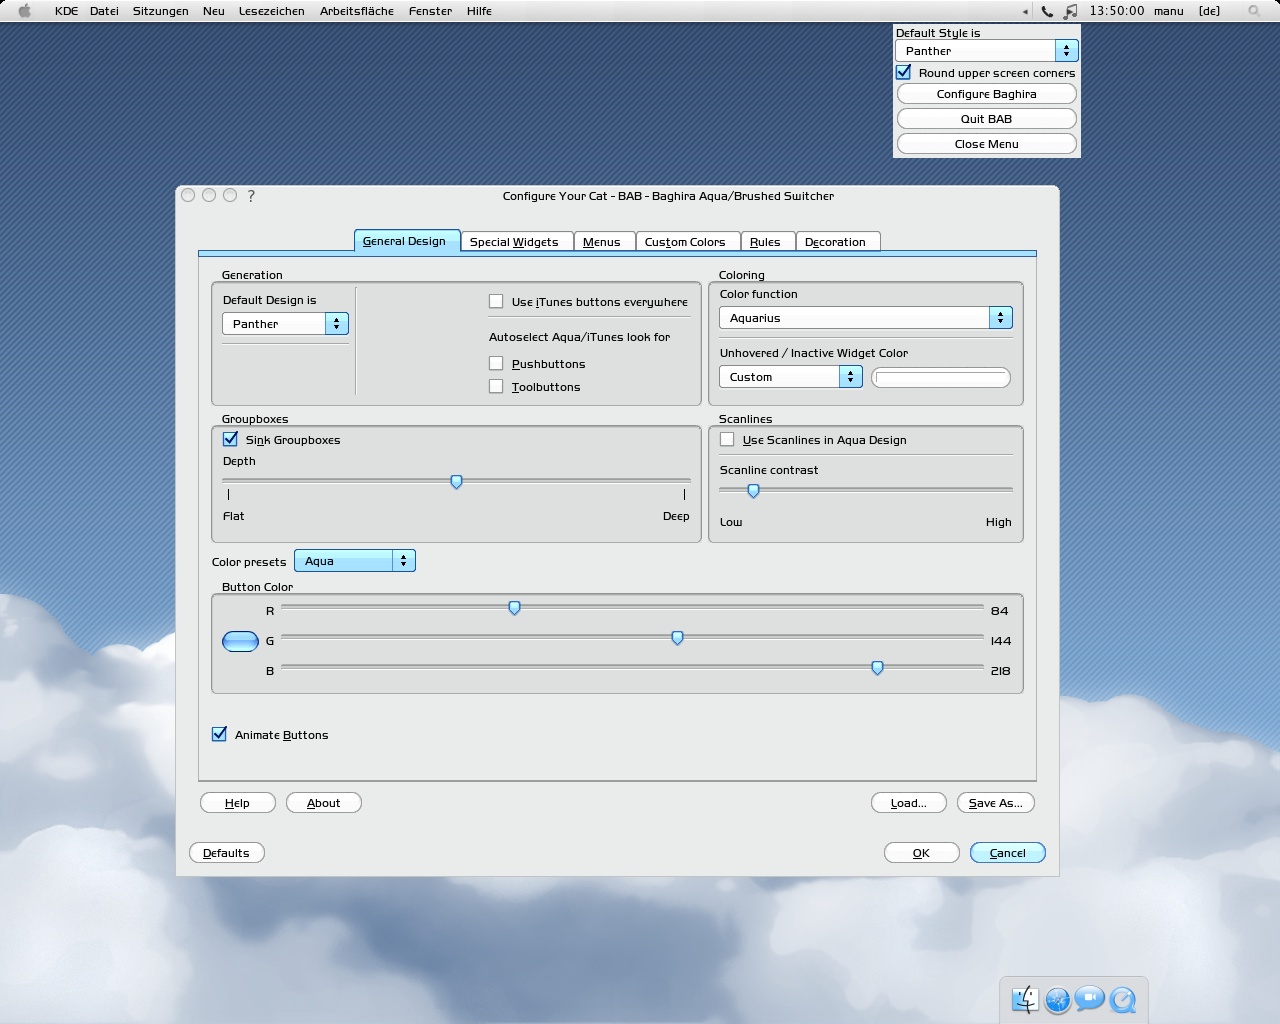The image size is (1280, 1024).
Task: Click the phone tray icon
Action: click(1047, 11)
